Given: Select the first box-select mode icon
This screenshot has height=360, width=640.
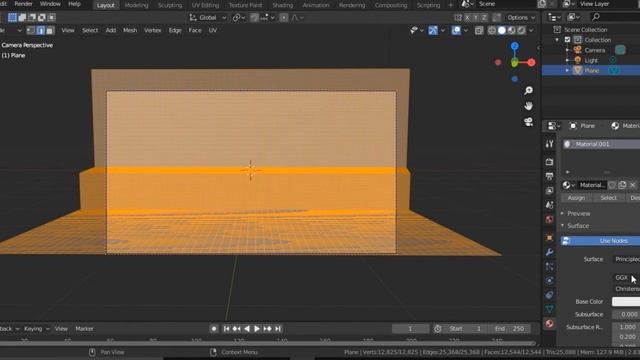Looking at the screenshot, I should pos(12,18).
